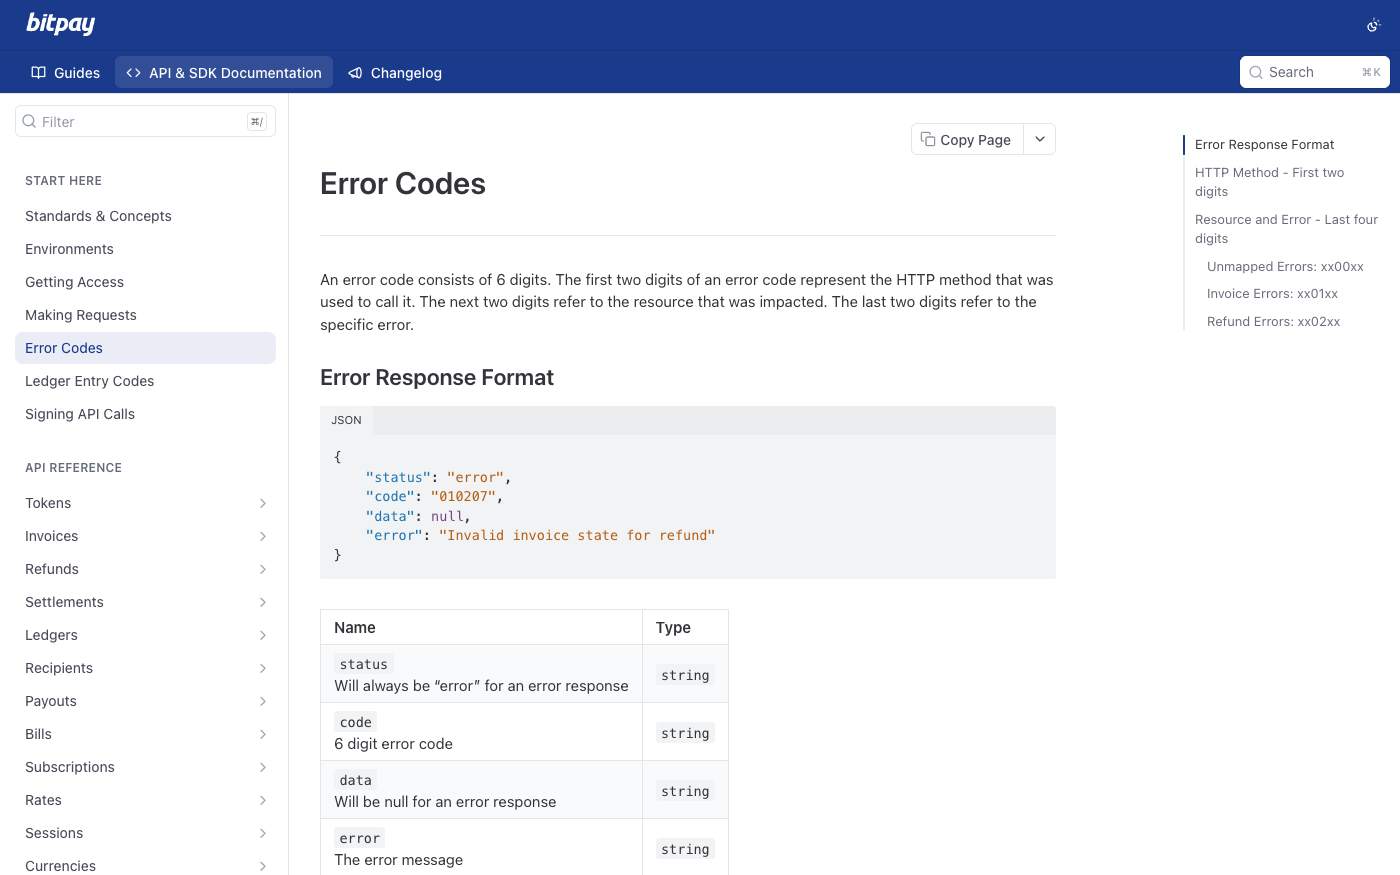Image resolution: width=1400 pixels, height=875 pixels.
Task: Jump to Refund Errors: xx02xx
Action: click(x=1273, y=322)
